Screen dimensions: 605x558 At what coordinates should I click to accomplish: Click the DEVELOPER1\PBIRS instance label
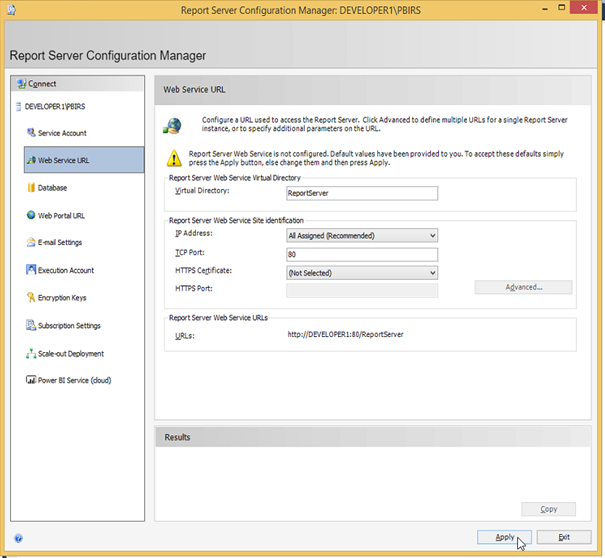pyautogui.click(x=55, y=107)
